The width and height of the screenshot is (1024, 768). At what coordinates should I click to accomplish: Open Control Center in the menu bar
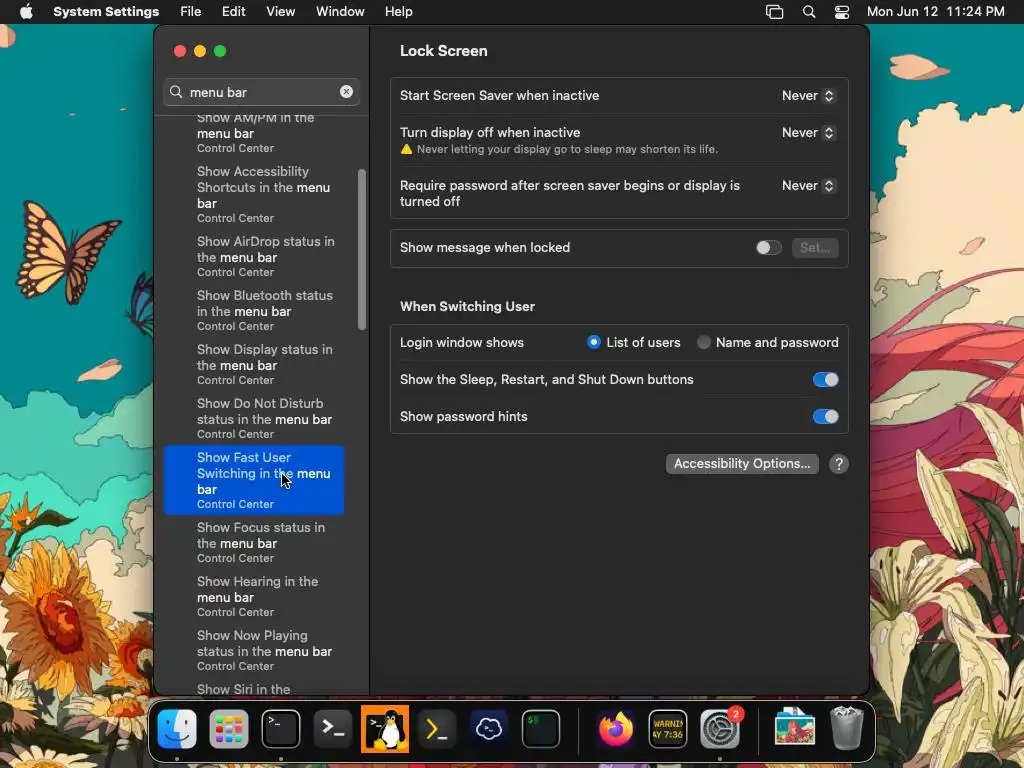pyautogui.click(x=842, y=12)
